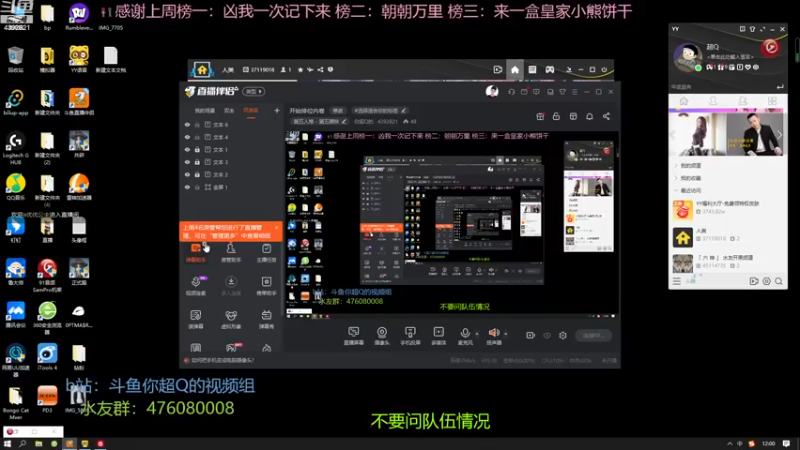Mute the 麦克风 microphone
800x450 pixels.
pyautogui.click(x=465, y=336)
